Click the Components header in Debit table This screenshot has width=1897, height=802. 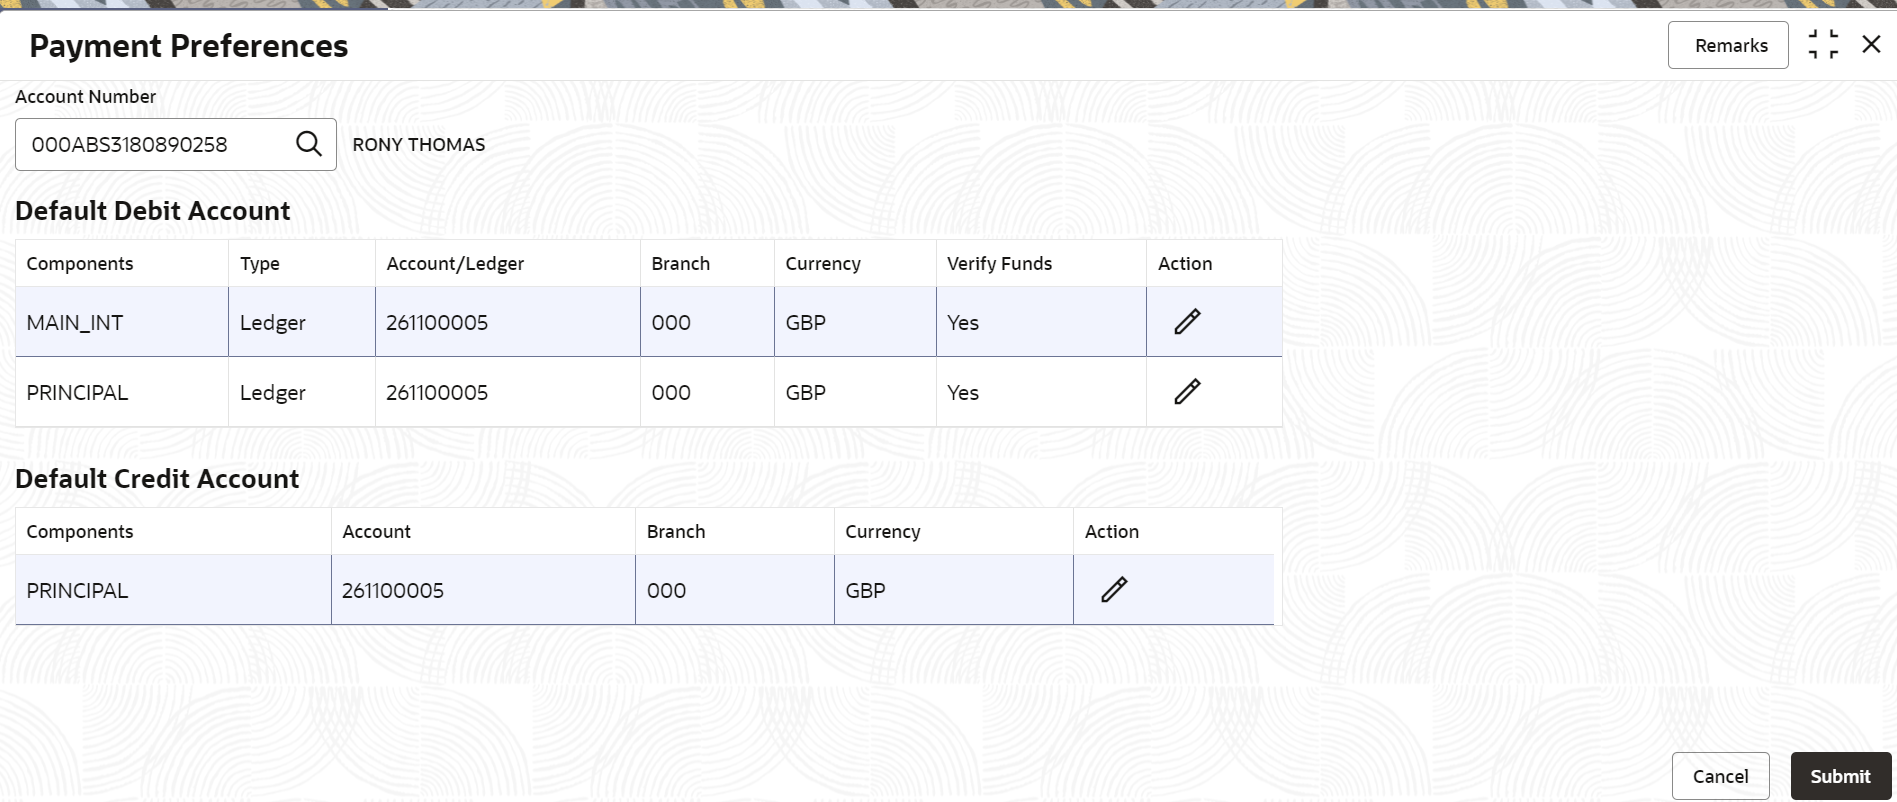coord(80,264)
